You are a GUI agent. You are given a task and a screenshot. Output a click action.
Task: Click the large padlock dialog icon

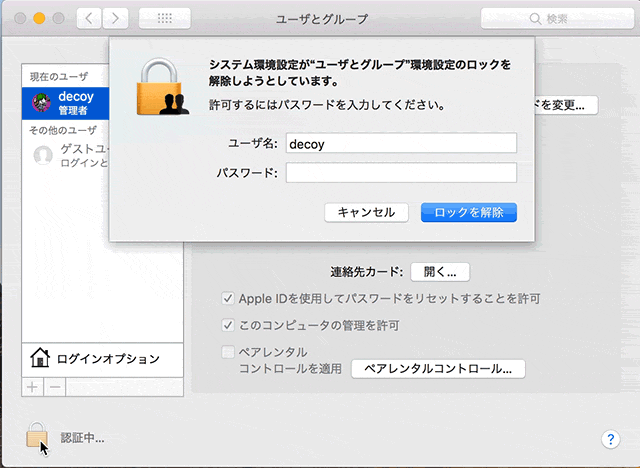click(x=162, y=87)
